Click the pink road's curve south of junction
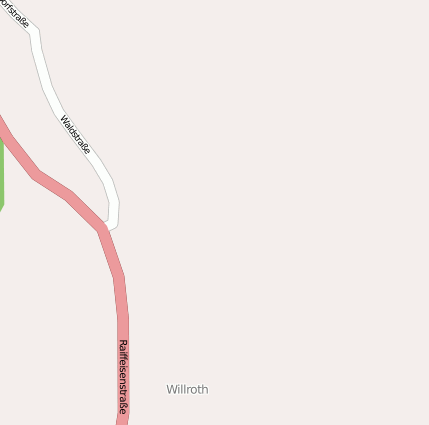The width and height of the screenshot is (429, 425). pos(119,277)
